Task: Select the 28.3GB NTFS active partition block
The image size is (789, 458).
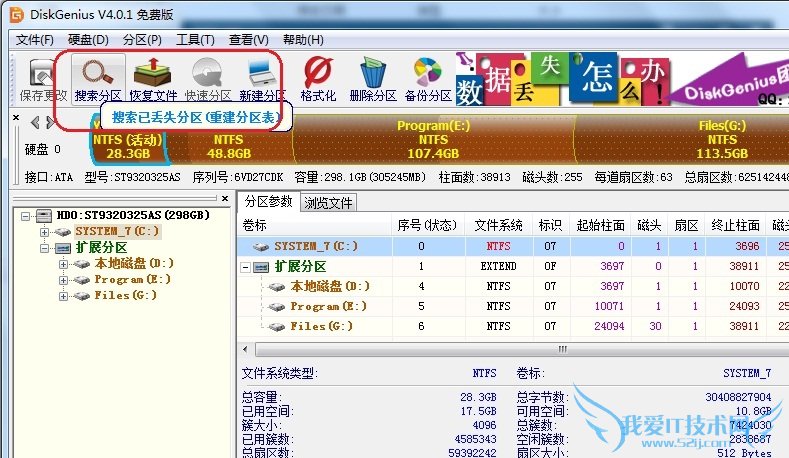Action: 128,140
